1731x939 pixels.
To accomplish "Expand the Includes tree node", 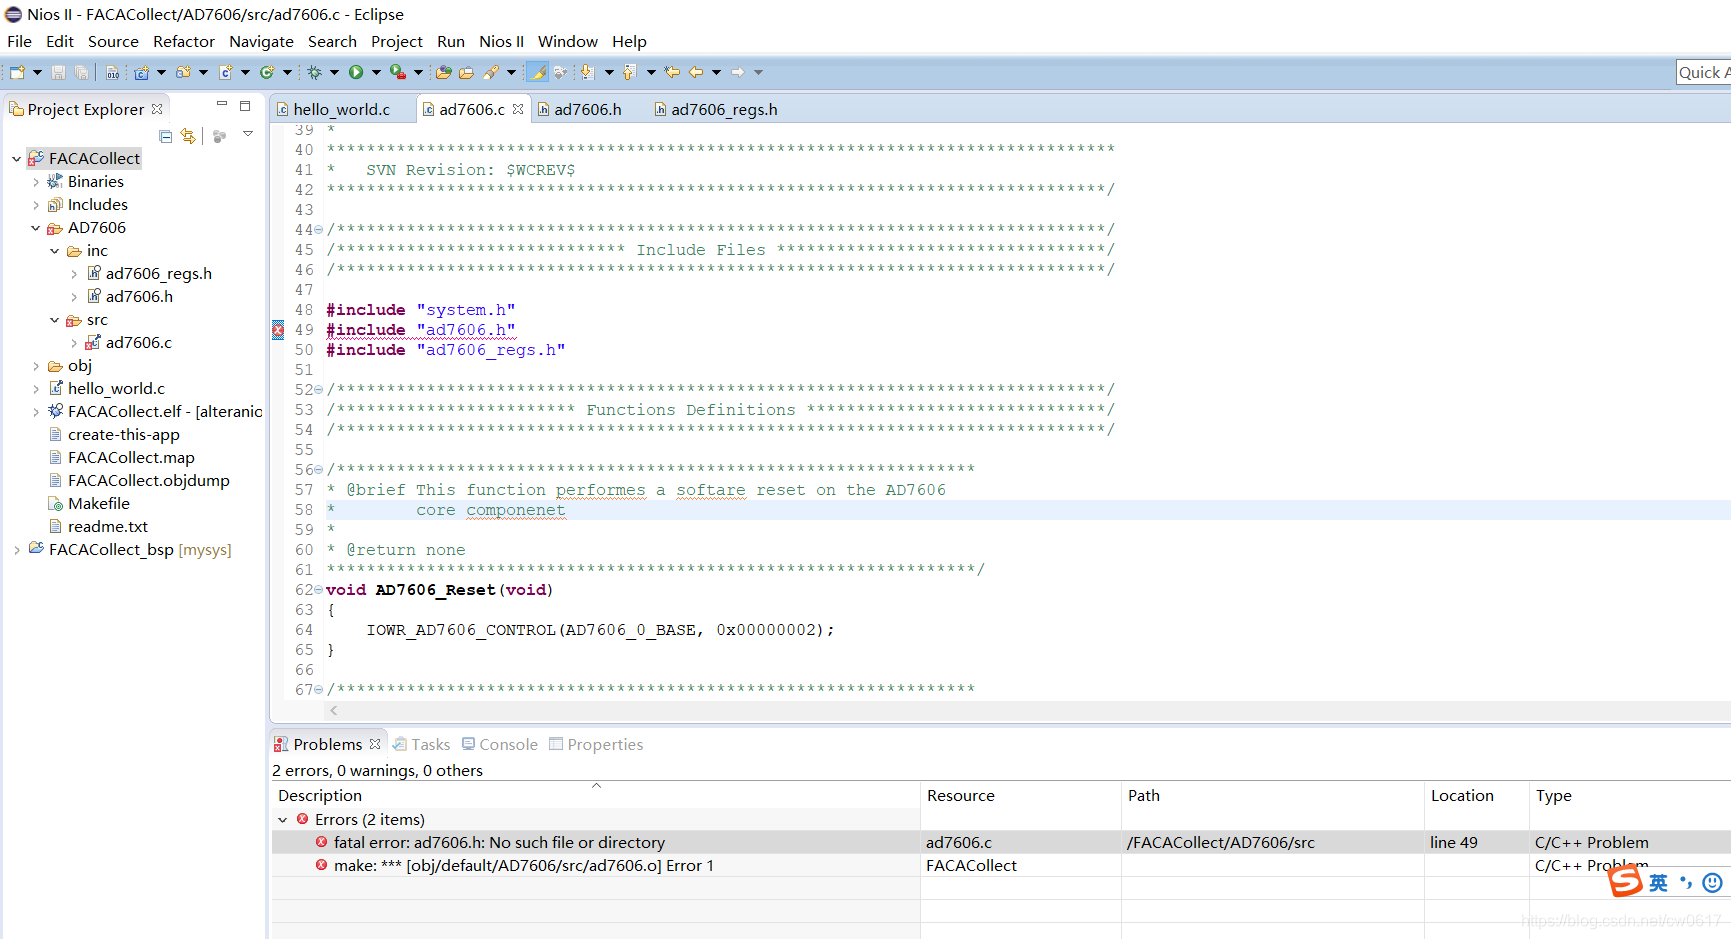I will (36, 205).
